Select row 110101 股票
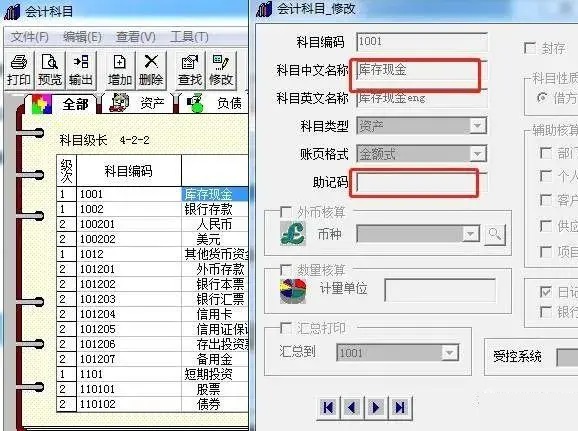 [152, 389]
